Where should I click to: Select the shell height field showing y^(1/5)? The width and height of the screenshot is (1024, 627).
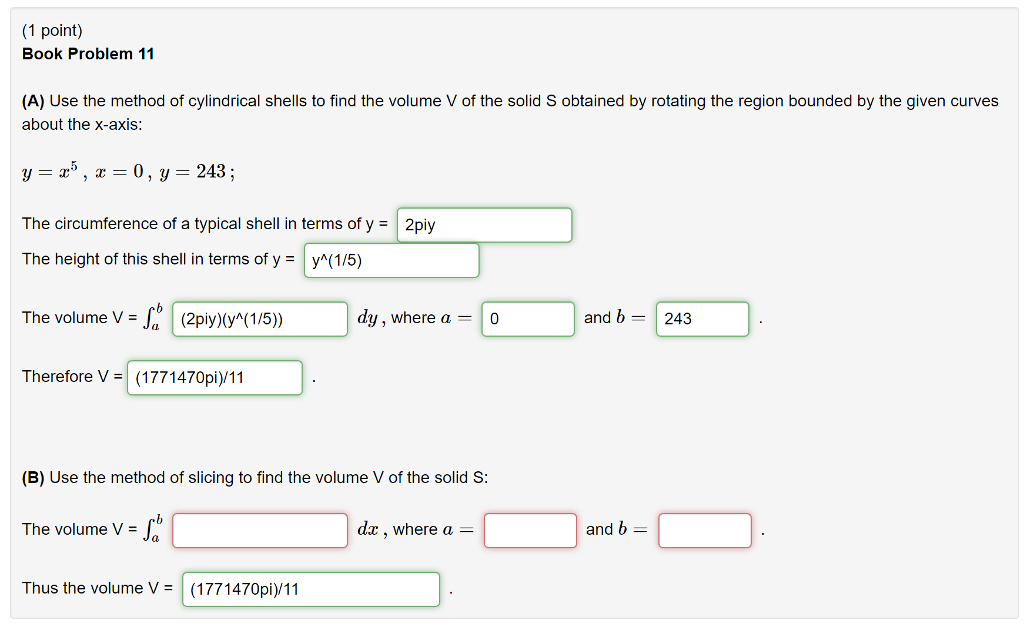(391, 260)
